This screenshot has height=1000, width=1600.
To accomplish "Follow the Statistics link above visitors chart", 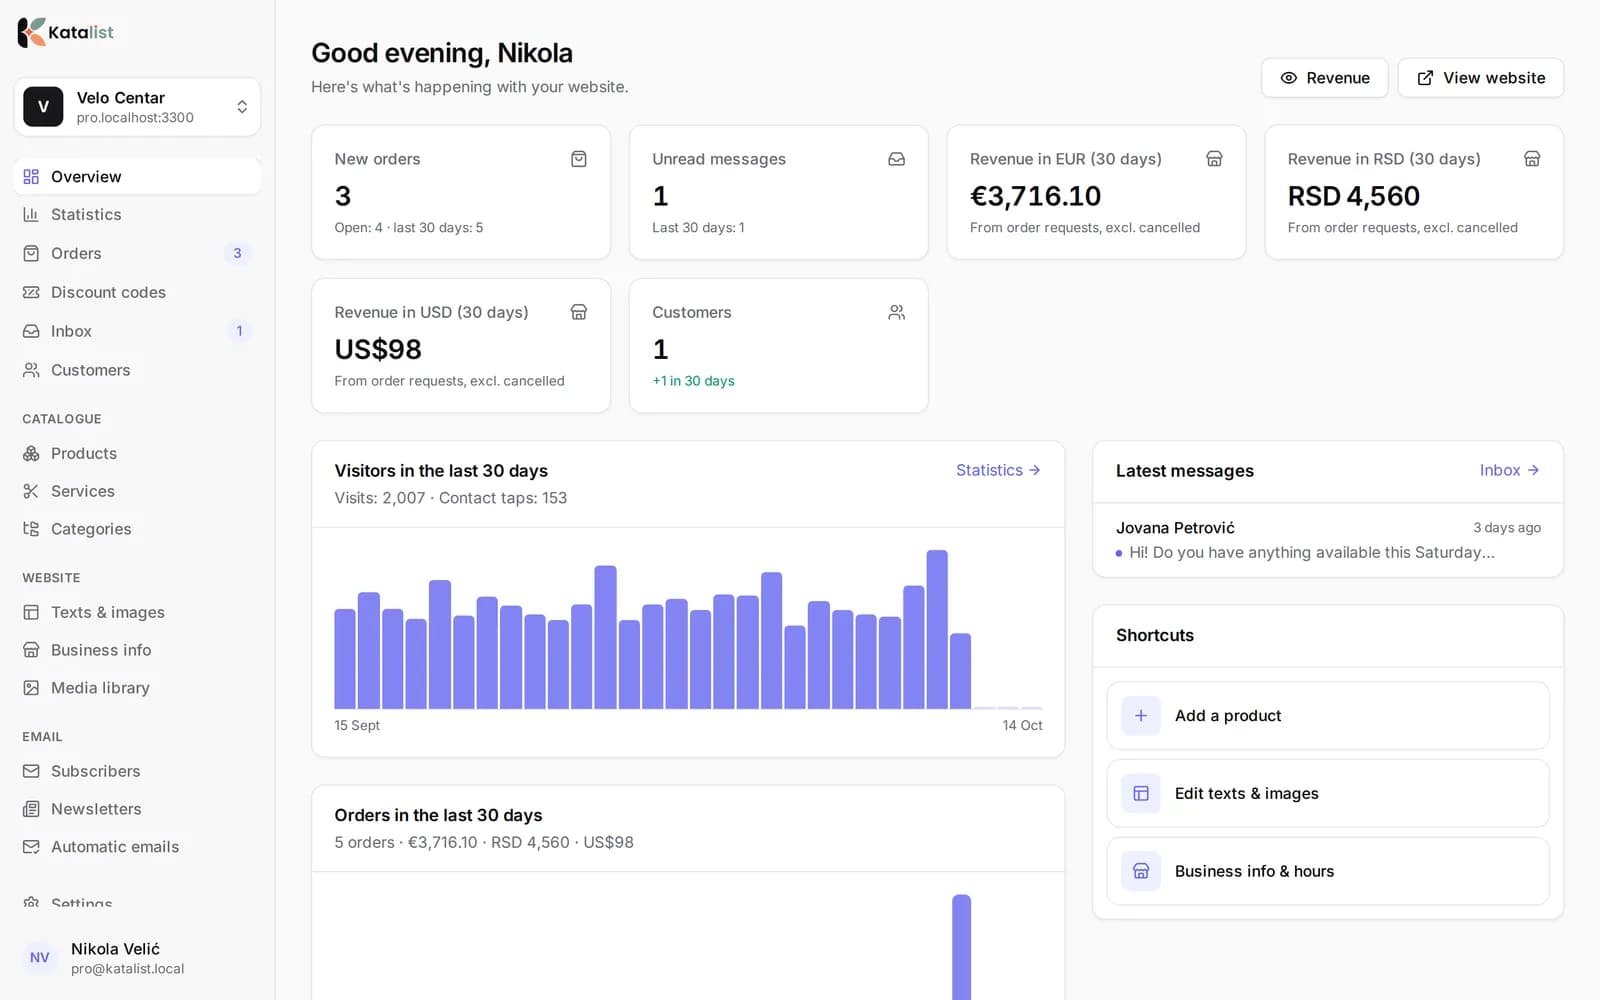I will [x=998, y=470].
